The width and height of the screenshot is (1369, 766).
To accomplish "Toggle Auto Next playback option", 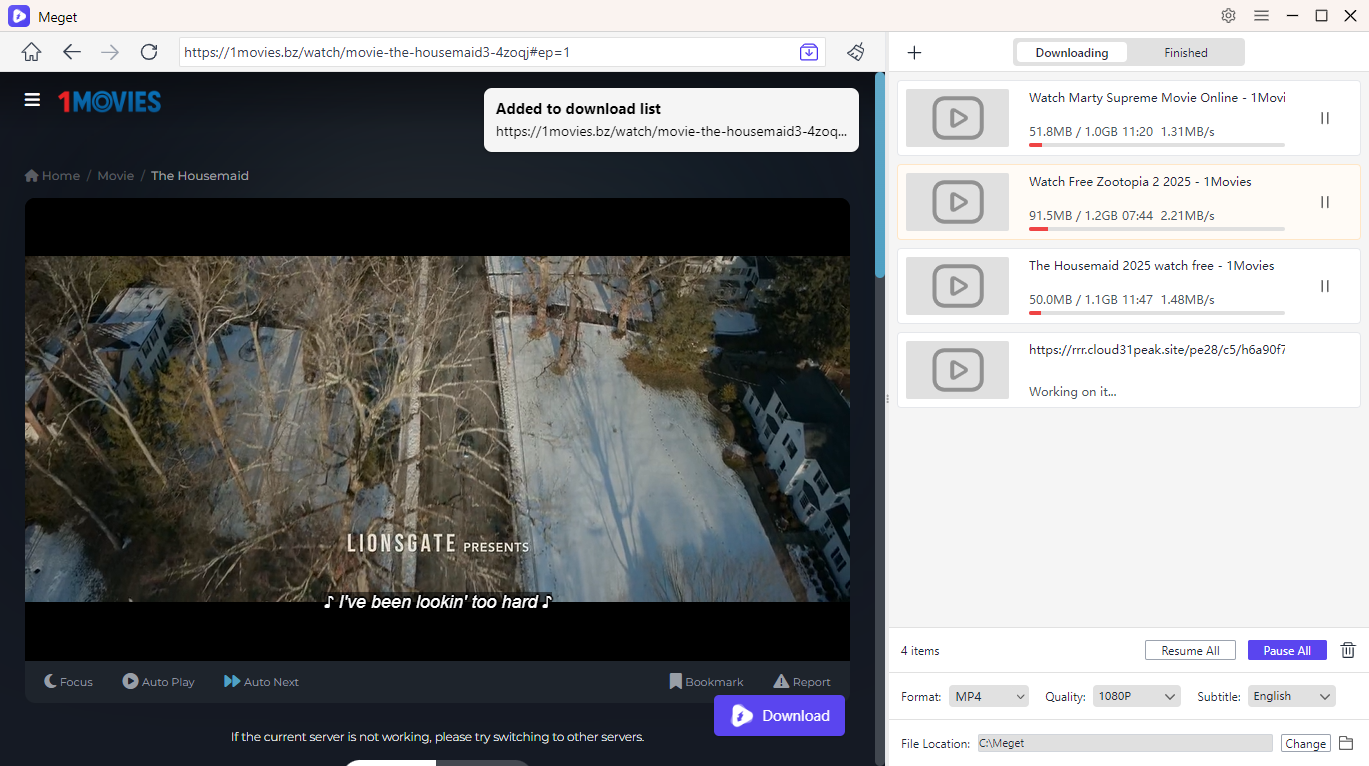I will pyautogui.click(x=260, y=681).
